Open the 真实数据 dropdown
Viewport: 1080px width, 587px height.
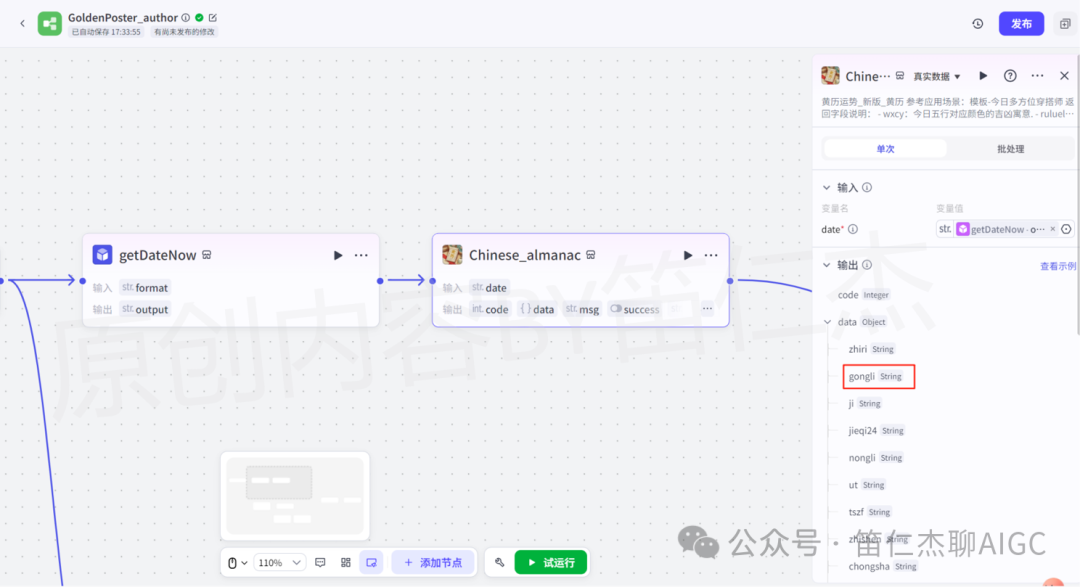coord(937,76)
